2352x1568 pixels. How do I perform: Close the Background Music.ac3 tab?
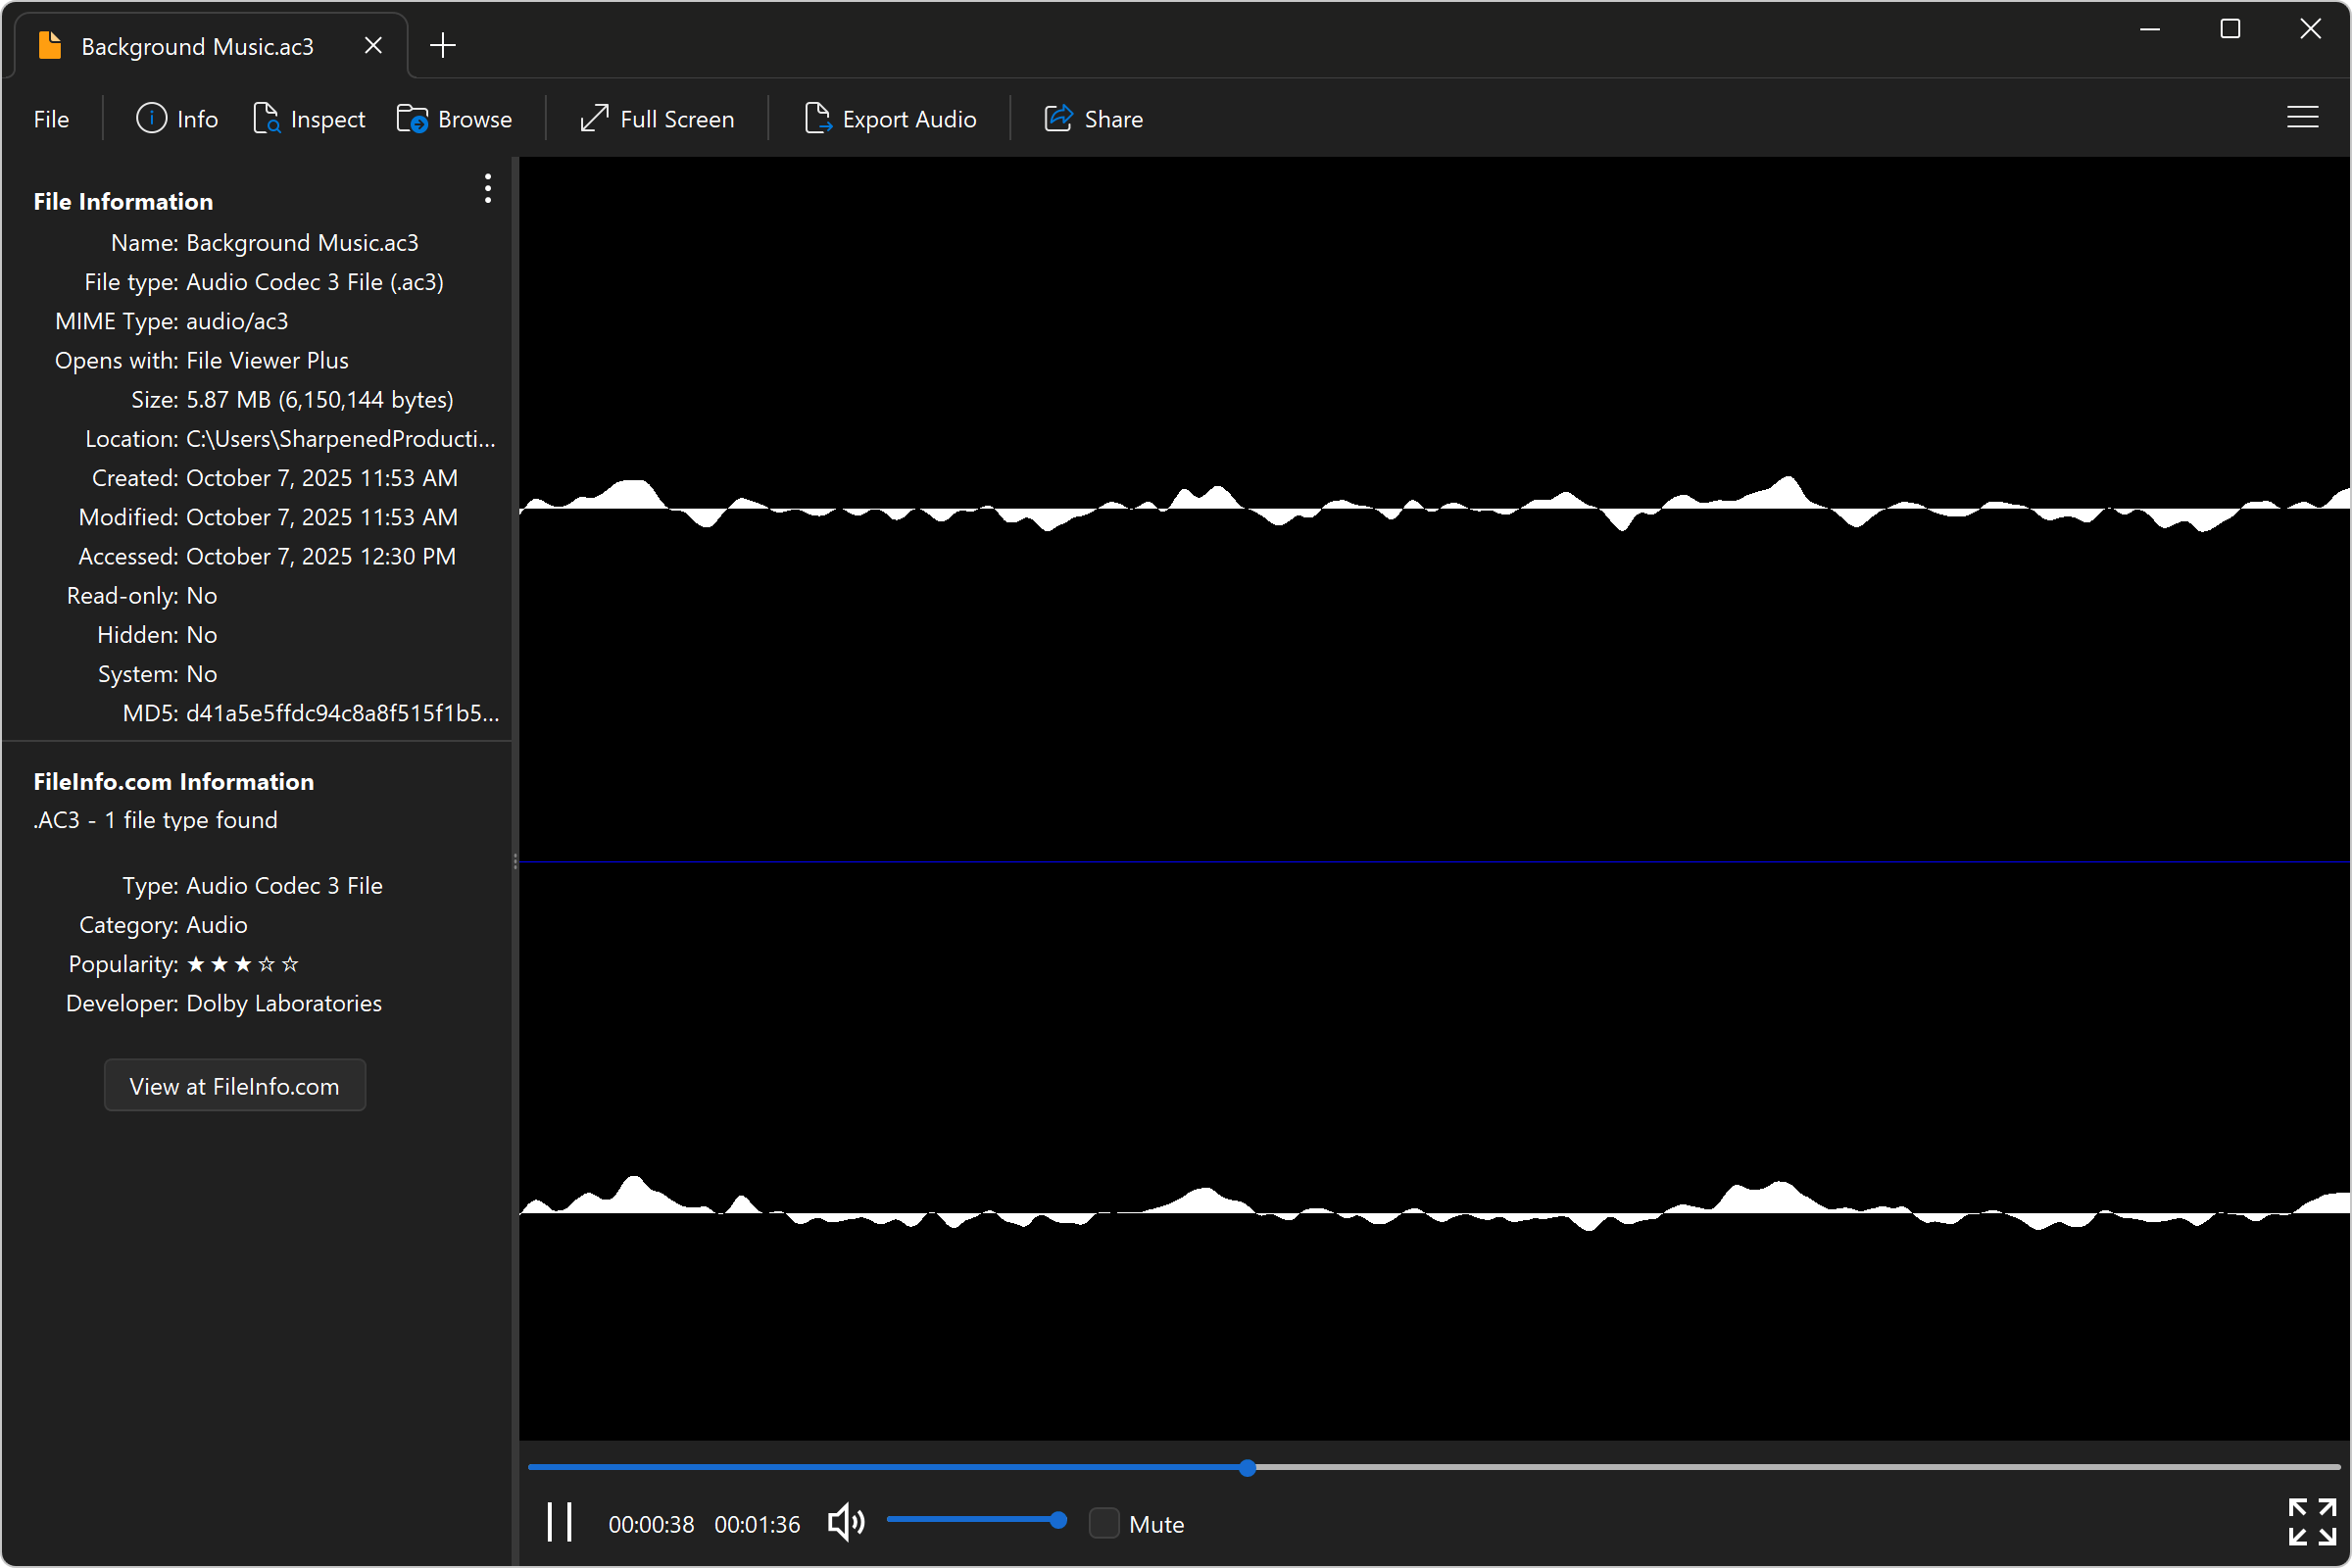[373, 46]
